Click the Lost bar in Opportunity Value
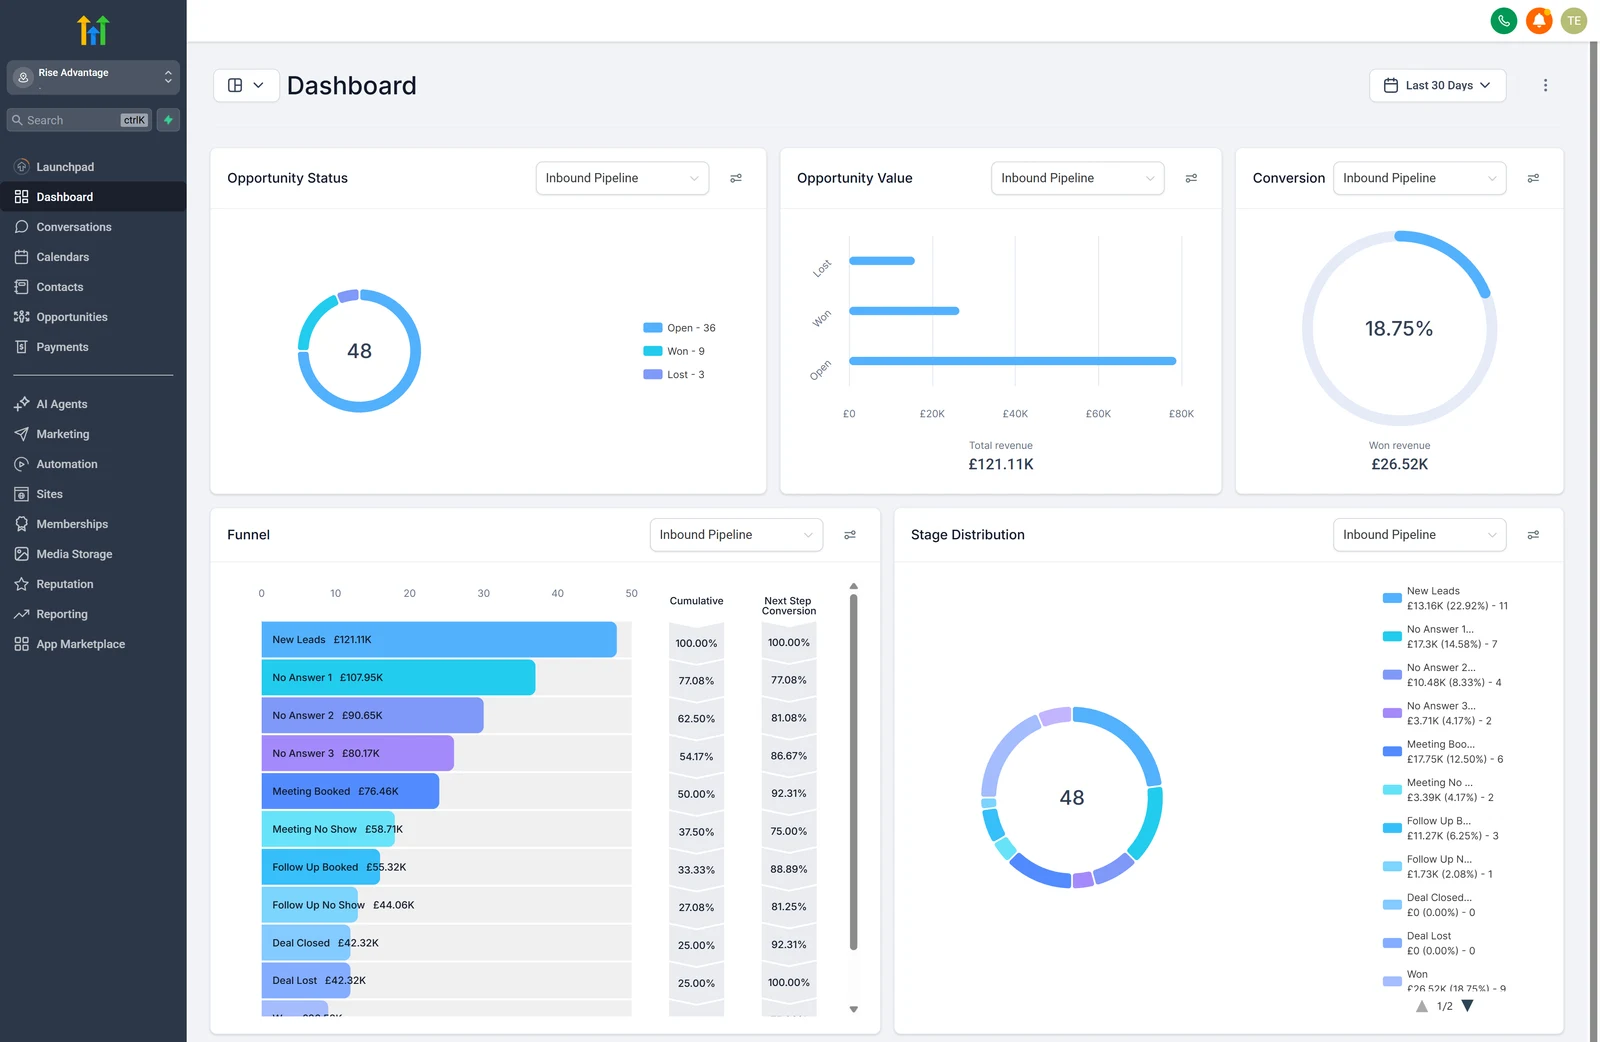Screen dimensions: 1600x1042 (882, 261)
